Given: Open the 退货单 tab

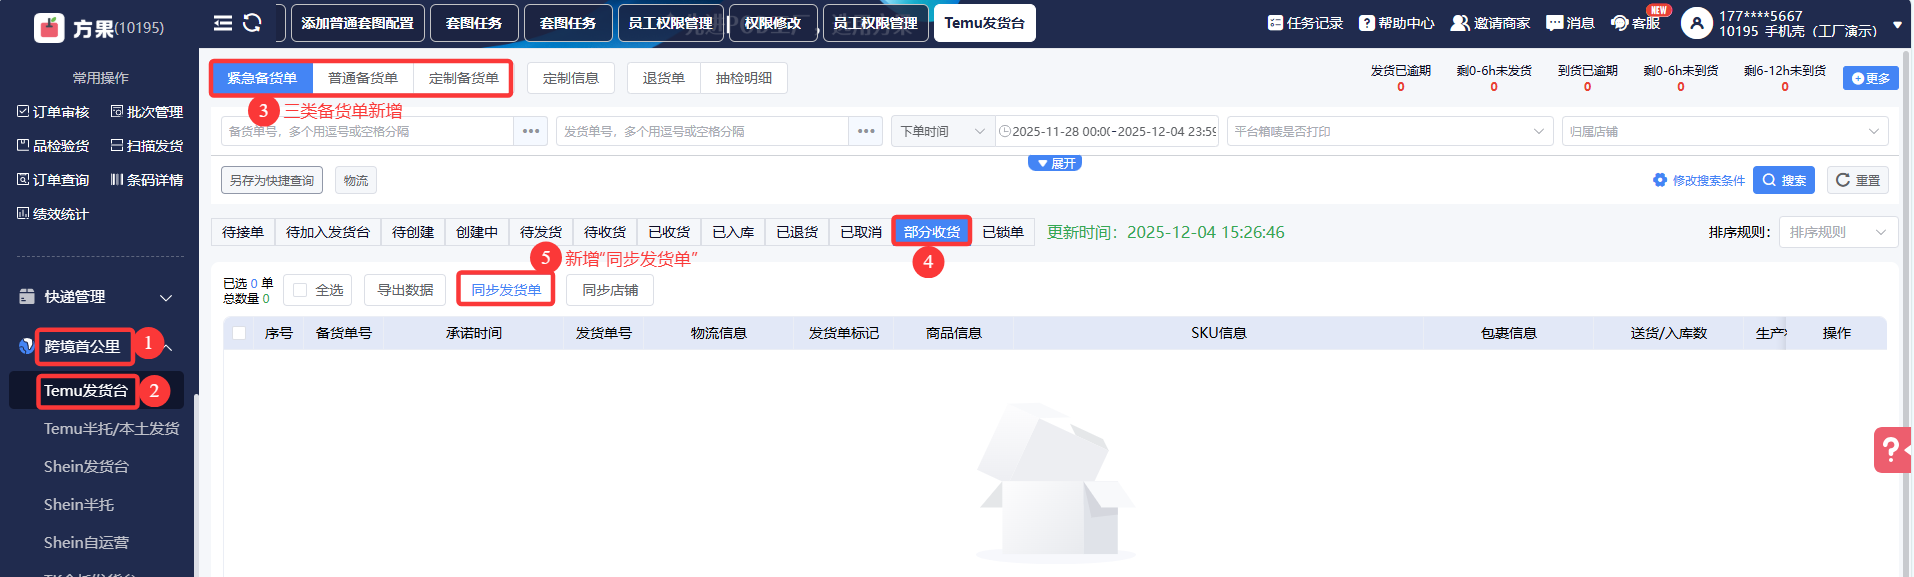Looking at the screenshot, I should (664, 78).
